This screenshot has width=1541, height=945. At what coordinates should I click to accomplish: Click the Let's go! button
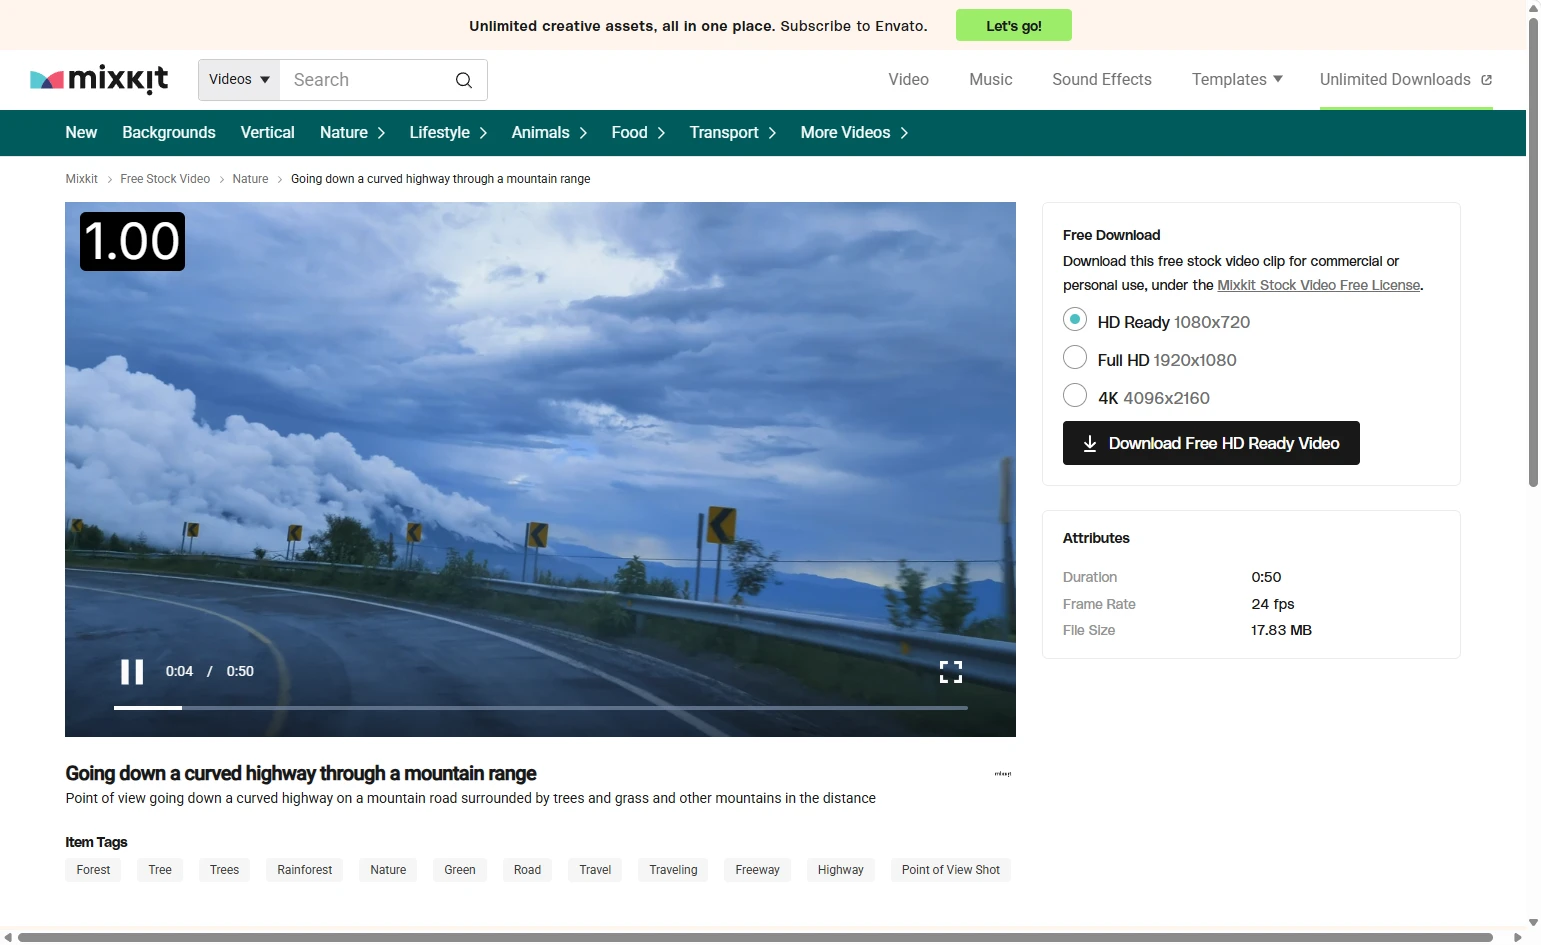(x=1013, y=26)
